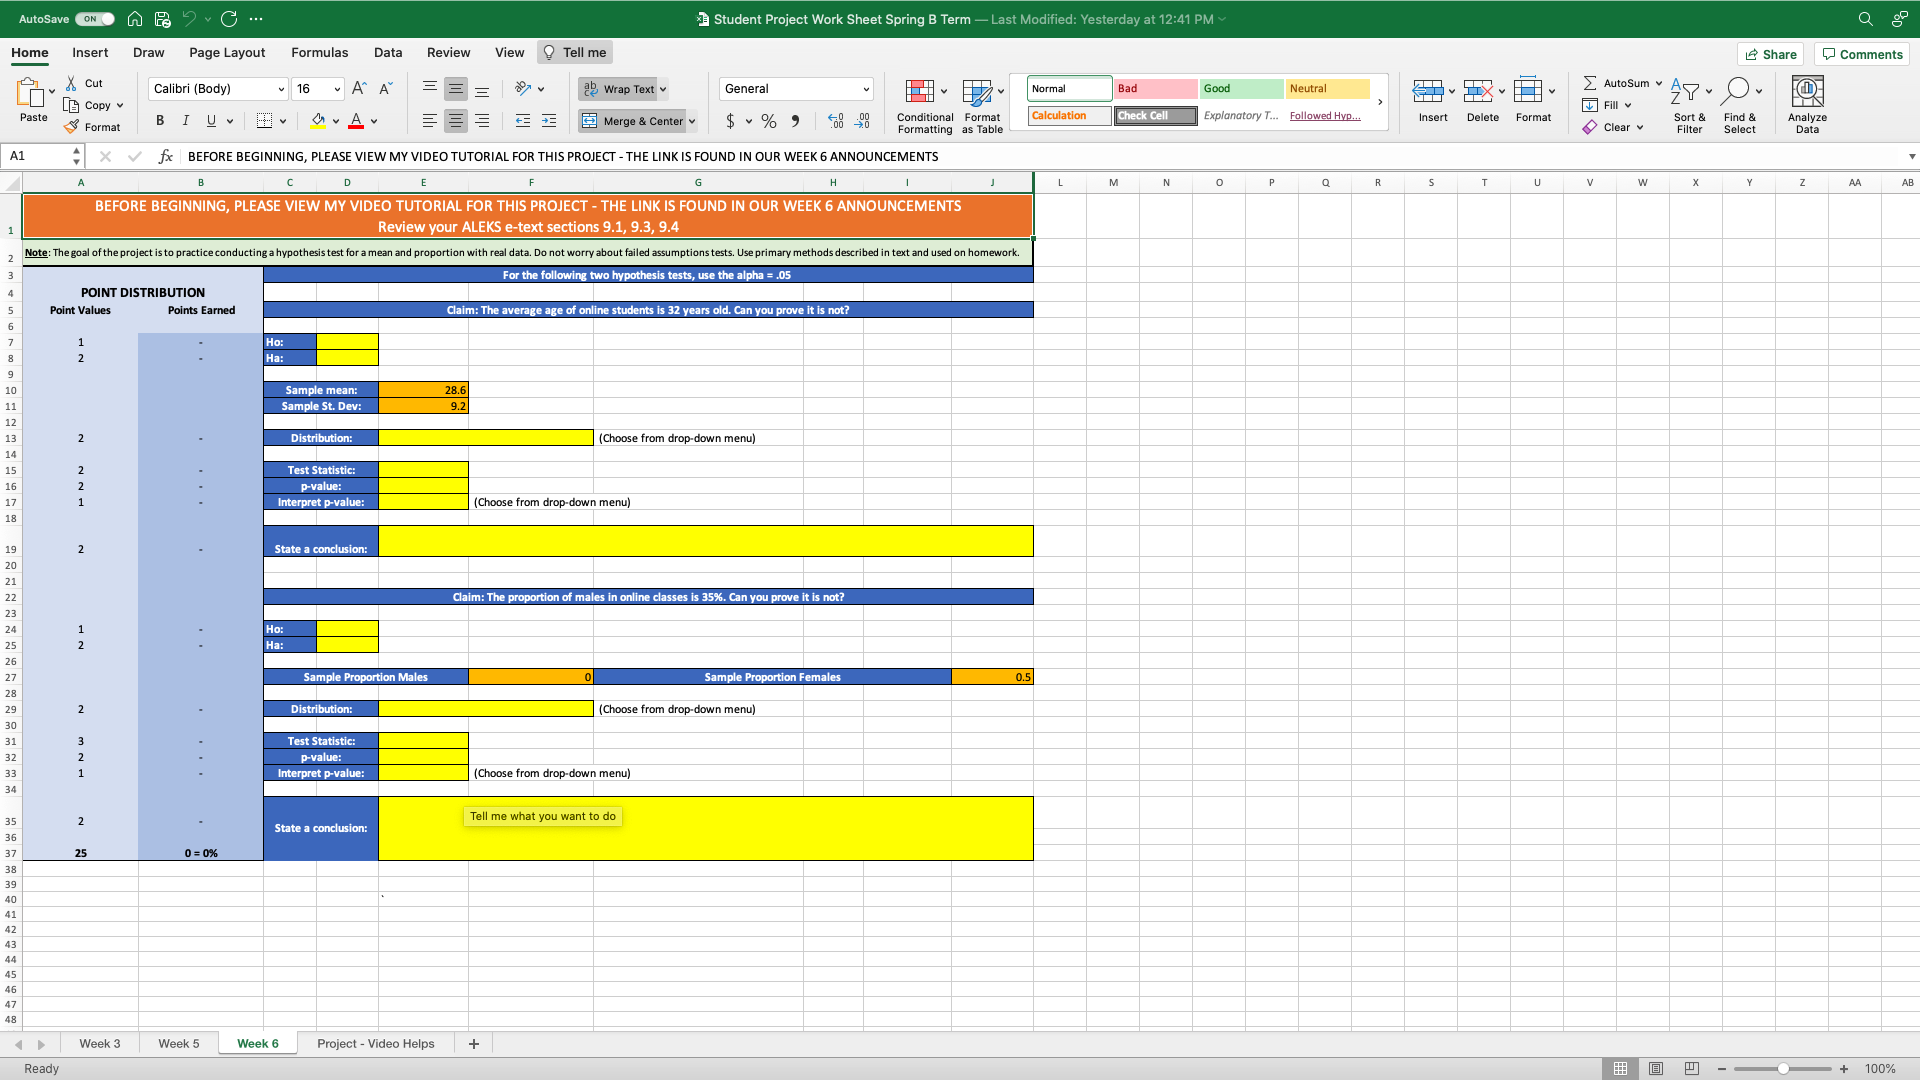The image size is (1920, 1080).
Task: Click the Share button
Action: [x=1770, y=53]
